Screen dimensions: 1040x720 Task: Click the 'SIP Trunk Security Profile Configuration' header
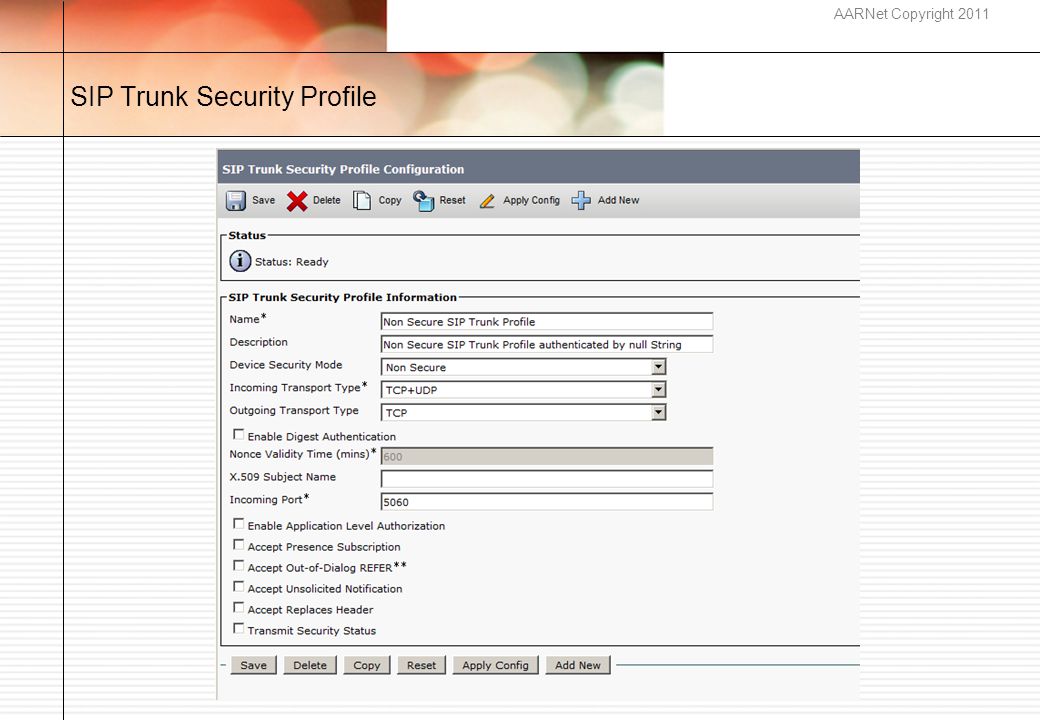click(343, 169)
